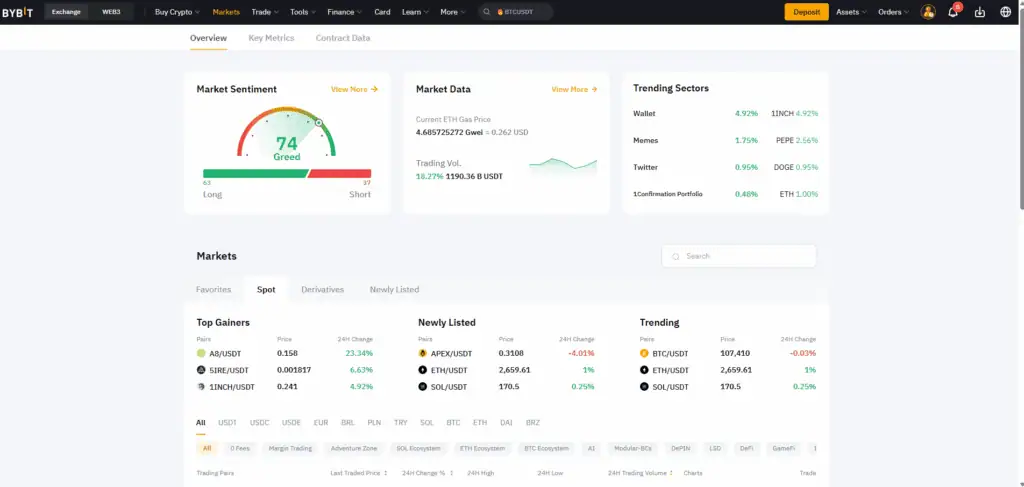Screen dimensions: 1024x487
Task: Click the Long/Short ratio bar
Action: 286,173
